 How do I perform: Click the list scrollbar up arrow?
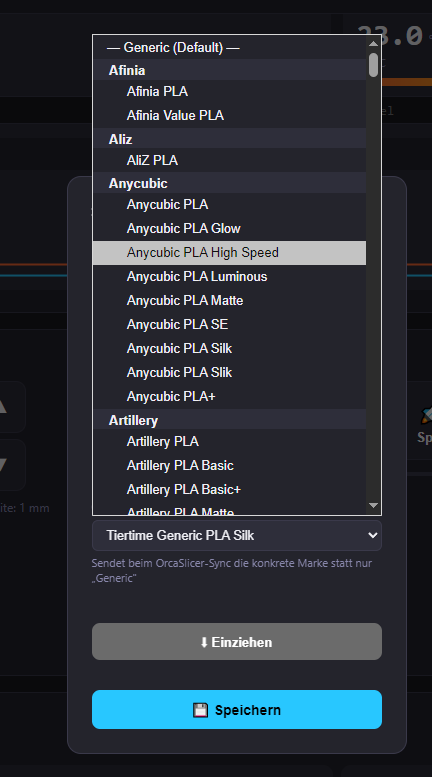click(374, 43)
